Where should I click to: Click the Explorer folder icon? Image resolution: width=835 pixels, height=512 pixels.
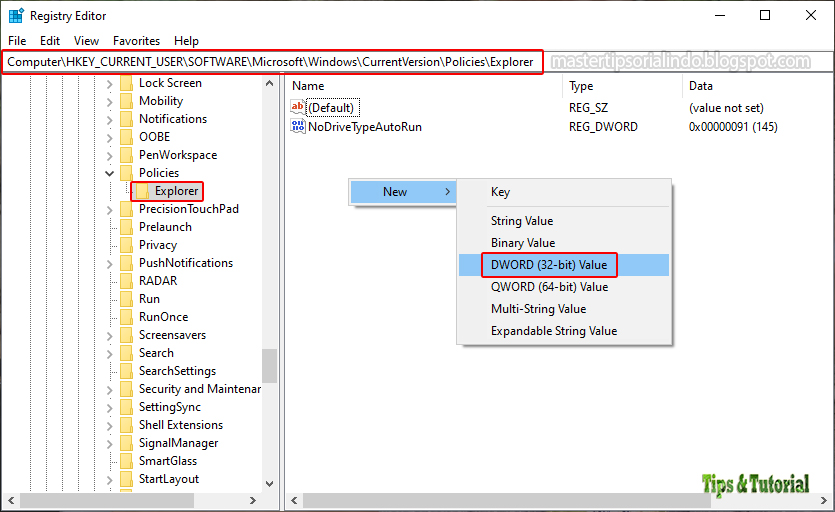point(142,191)
